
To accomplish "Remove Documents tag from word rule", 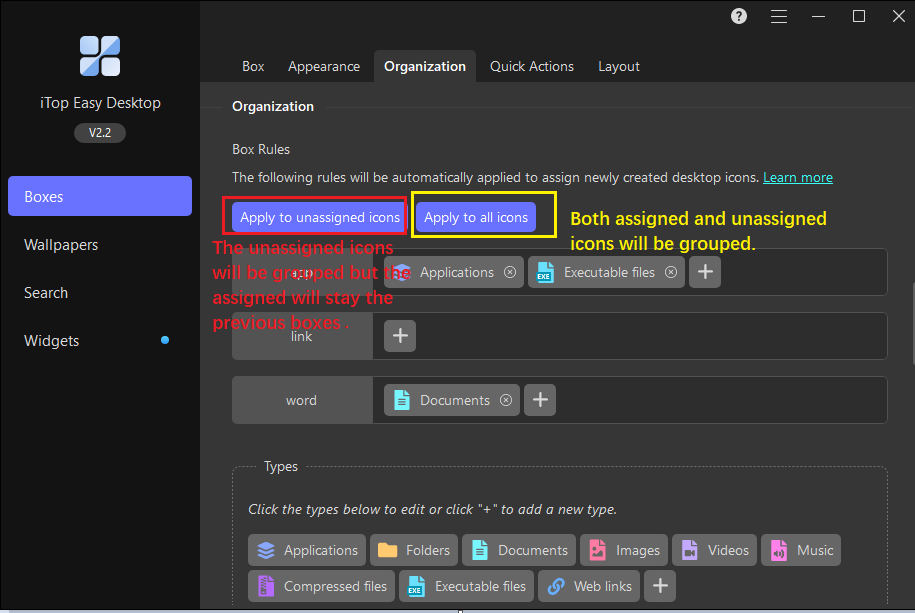I will click(x=506, y=400).
